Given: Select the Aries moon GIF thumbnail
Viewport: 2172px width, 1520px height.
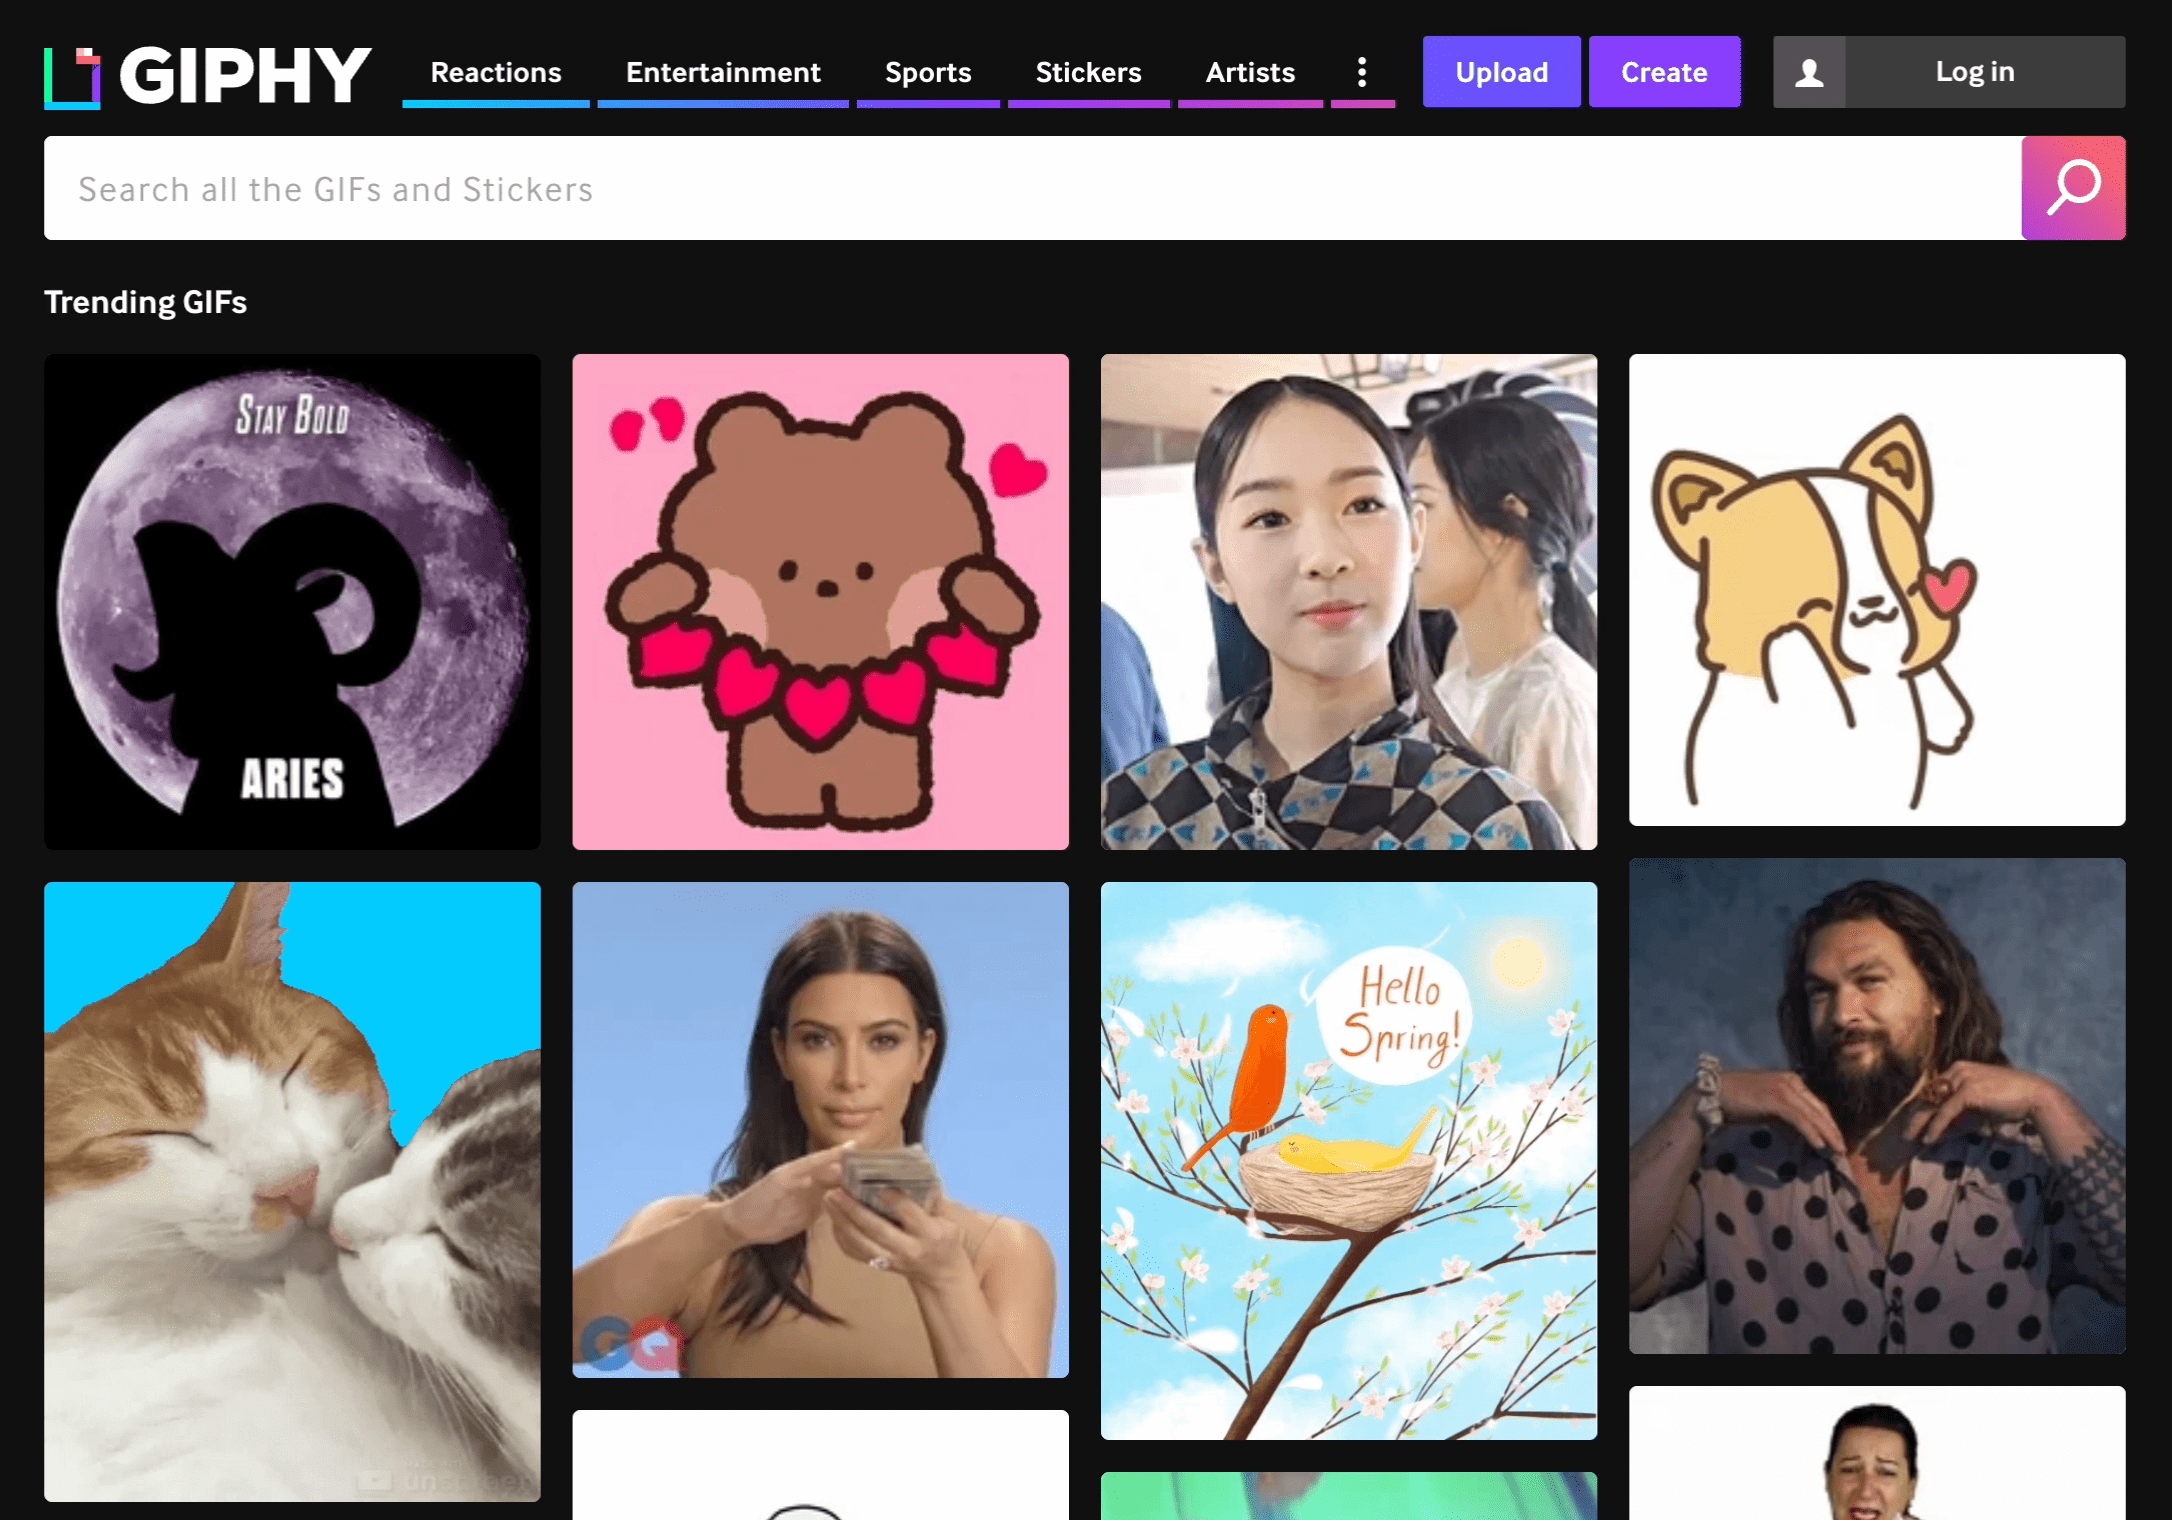Looking at the screenshot, I should click(294, 599).
